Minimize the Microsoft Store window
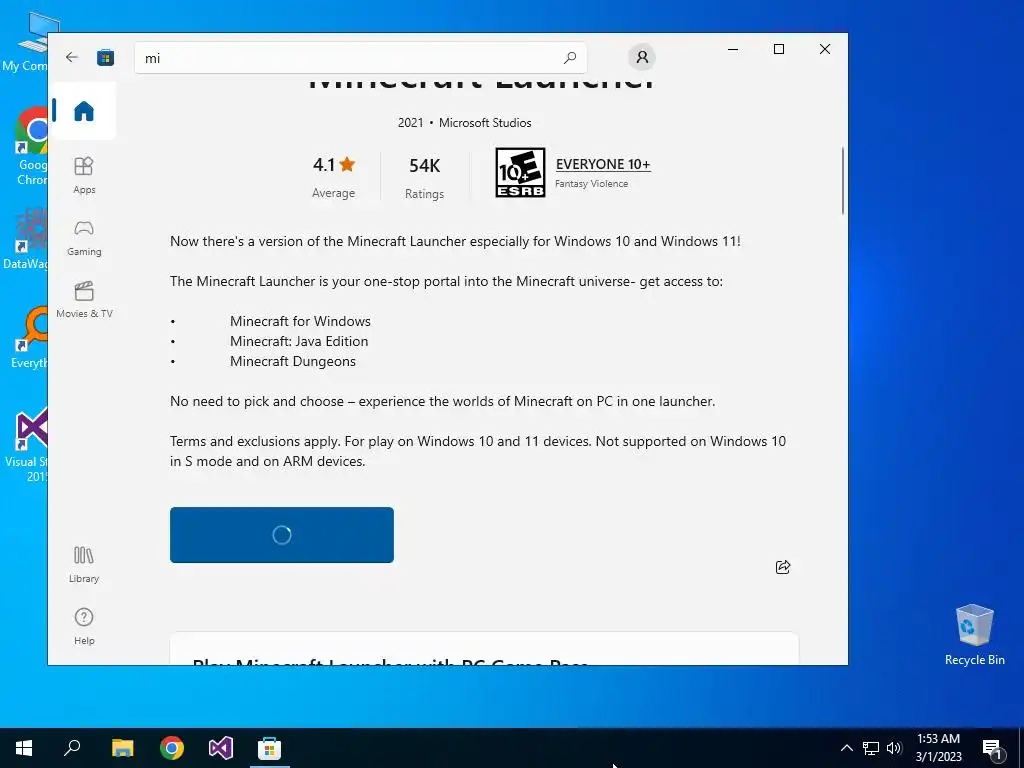The height and width of the screenshot is (768, 1024). (x=733, y=49)
